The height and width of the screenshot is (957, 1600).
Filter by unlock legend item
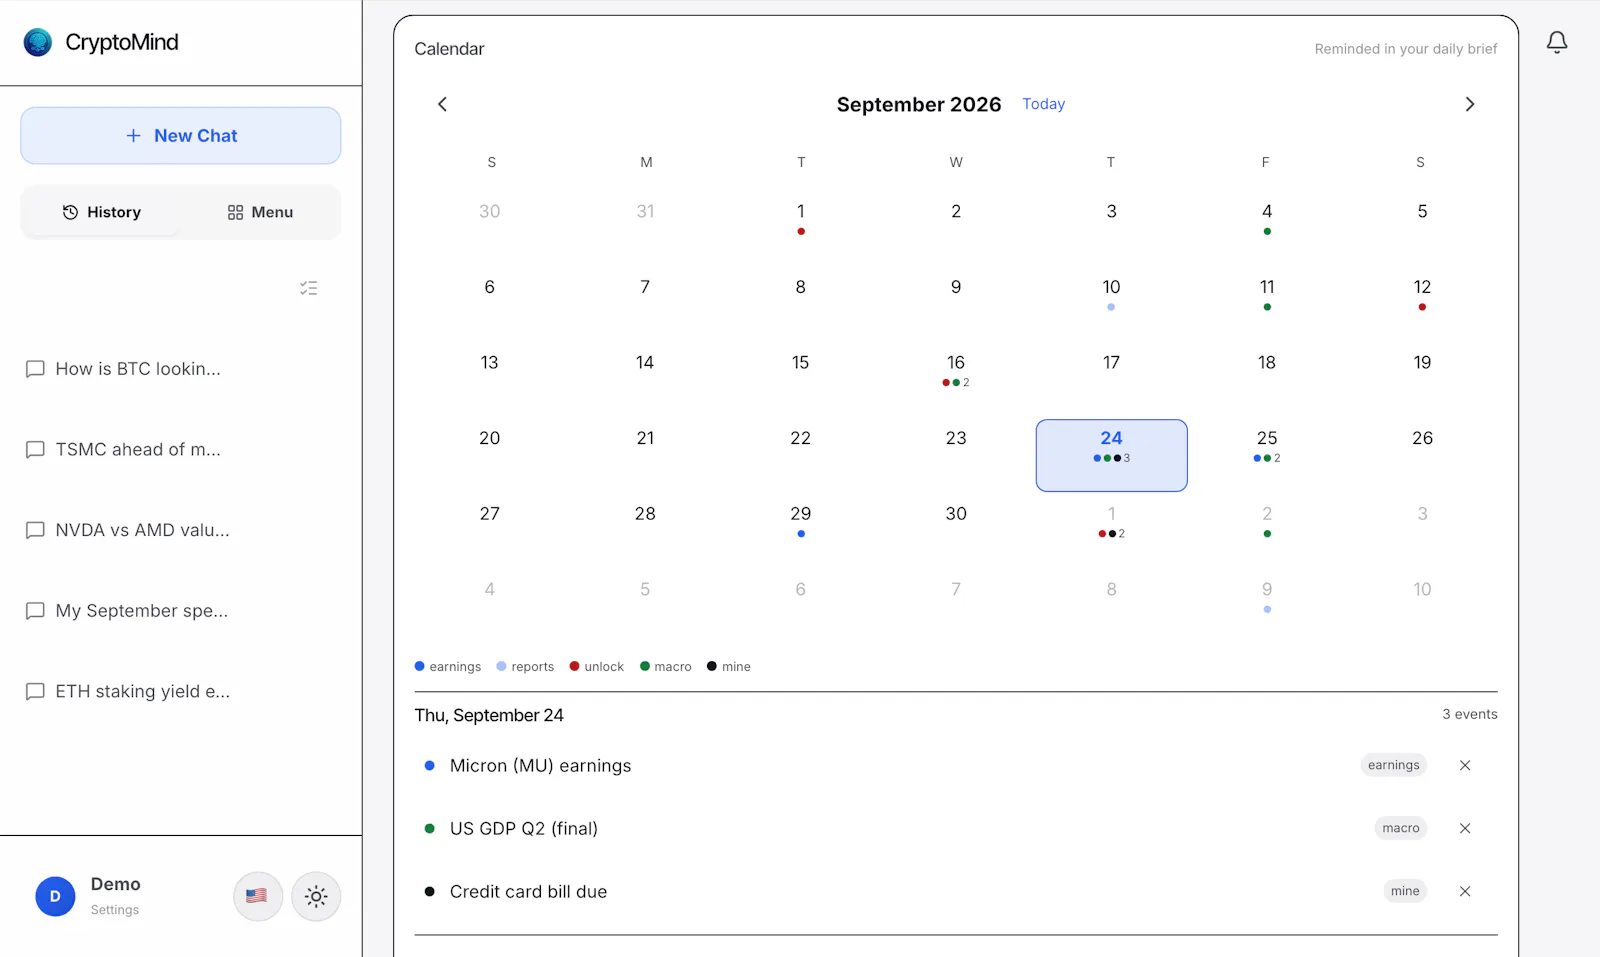click(597, 667)
